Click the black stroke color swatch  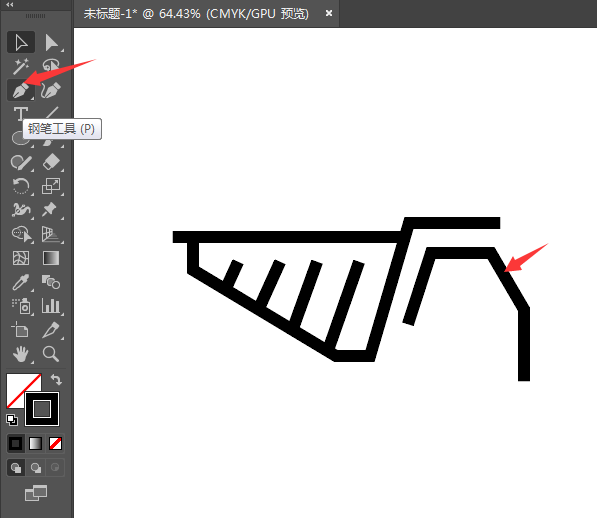coord(42,409)
